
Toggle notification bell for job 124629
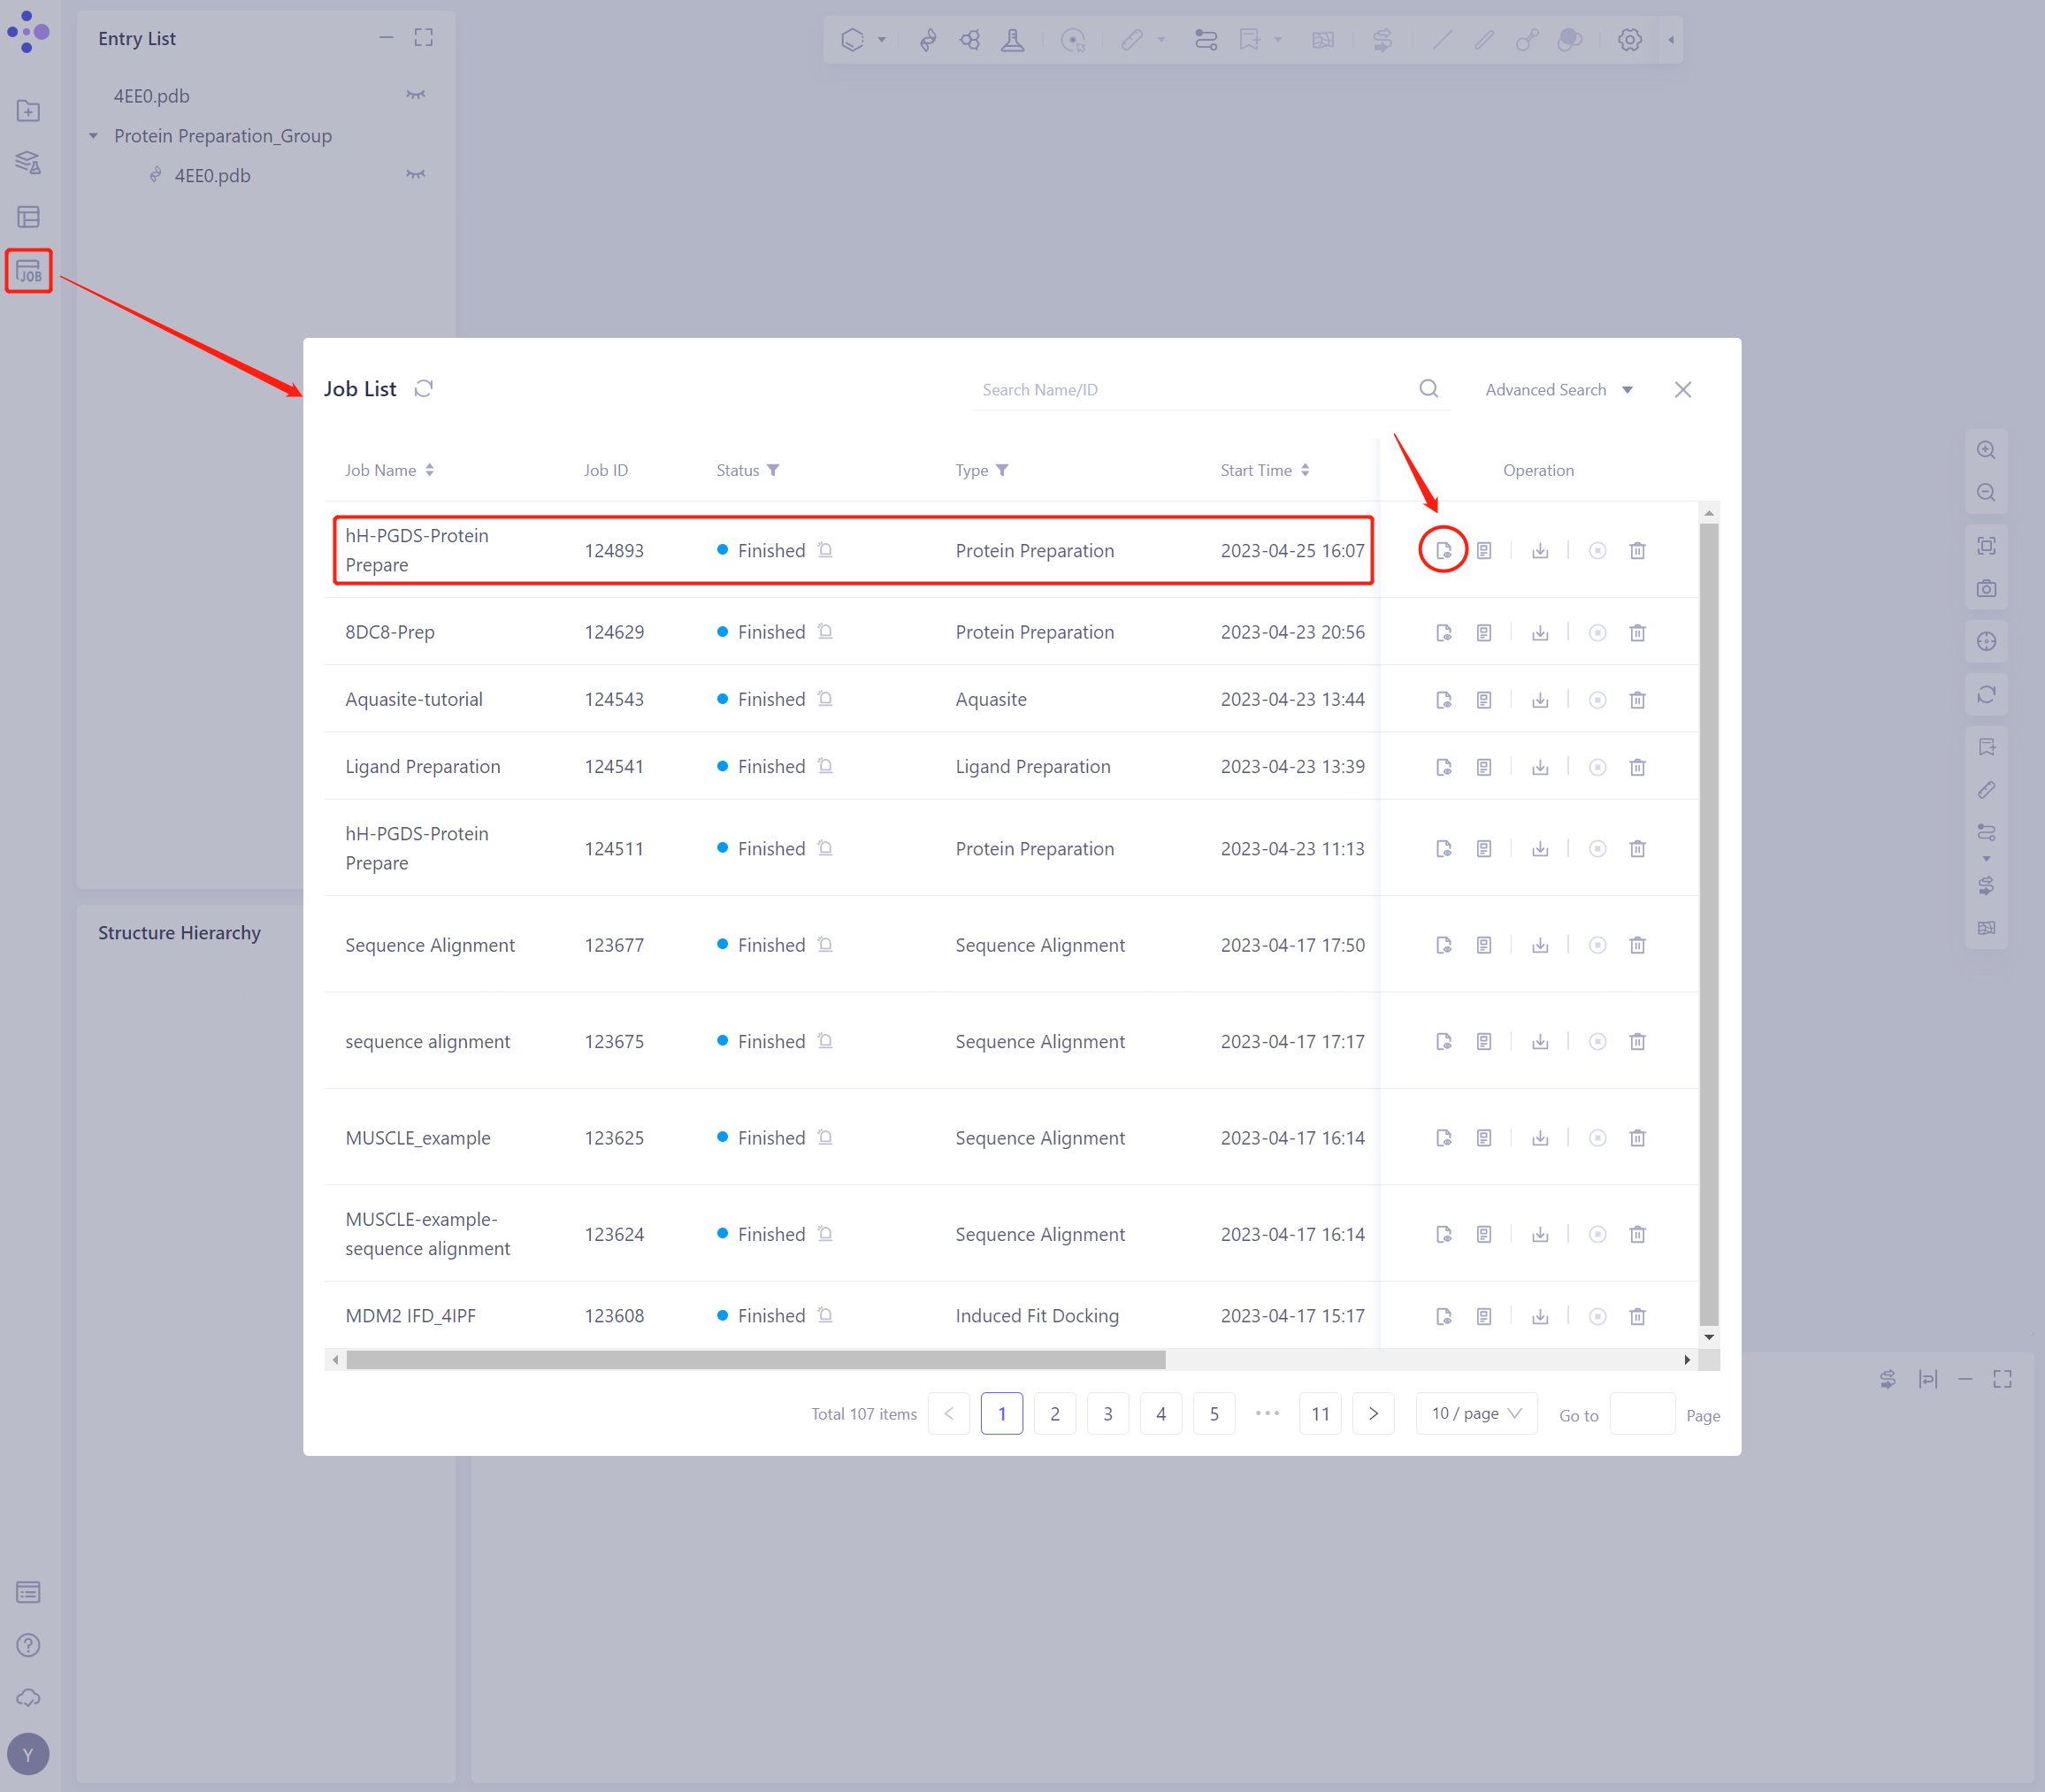[x=825, y=631]
